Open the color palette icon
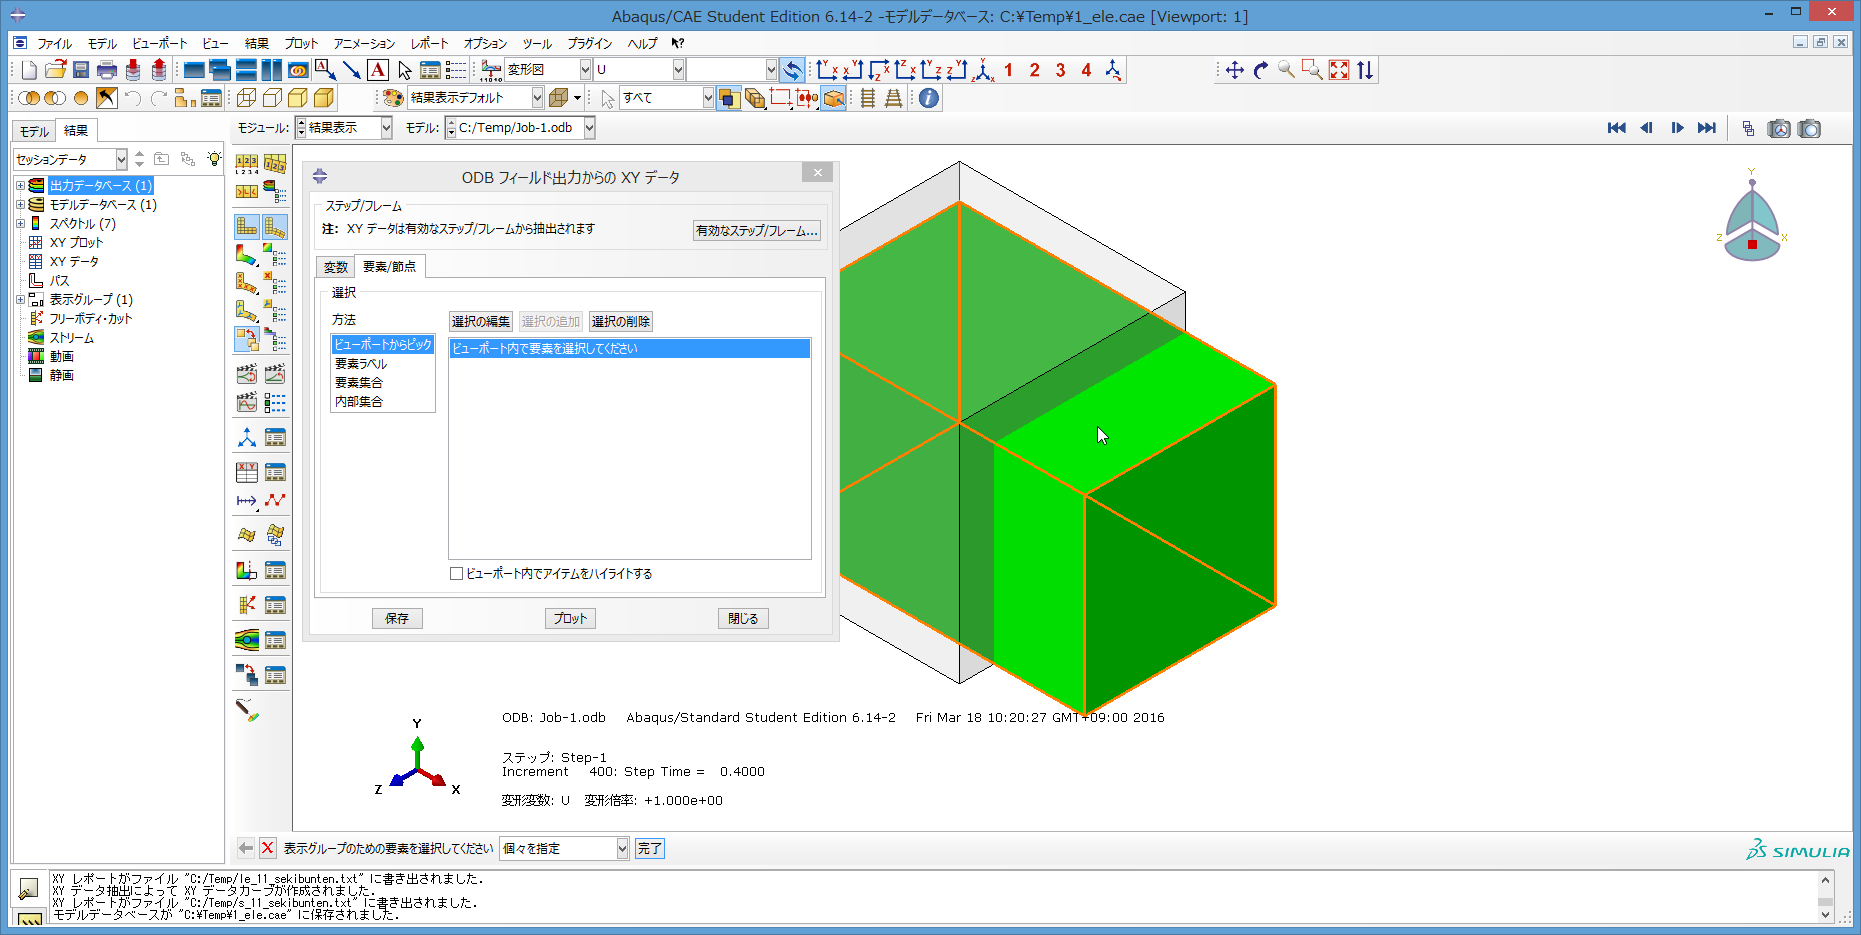This screenshot has width=1861, height=935. point(393,98)
